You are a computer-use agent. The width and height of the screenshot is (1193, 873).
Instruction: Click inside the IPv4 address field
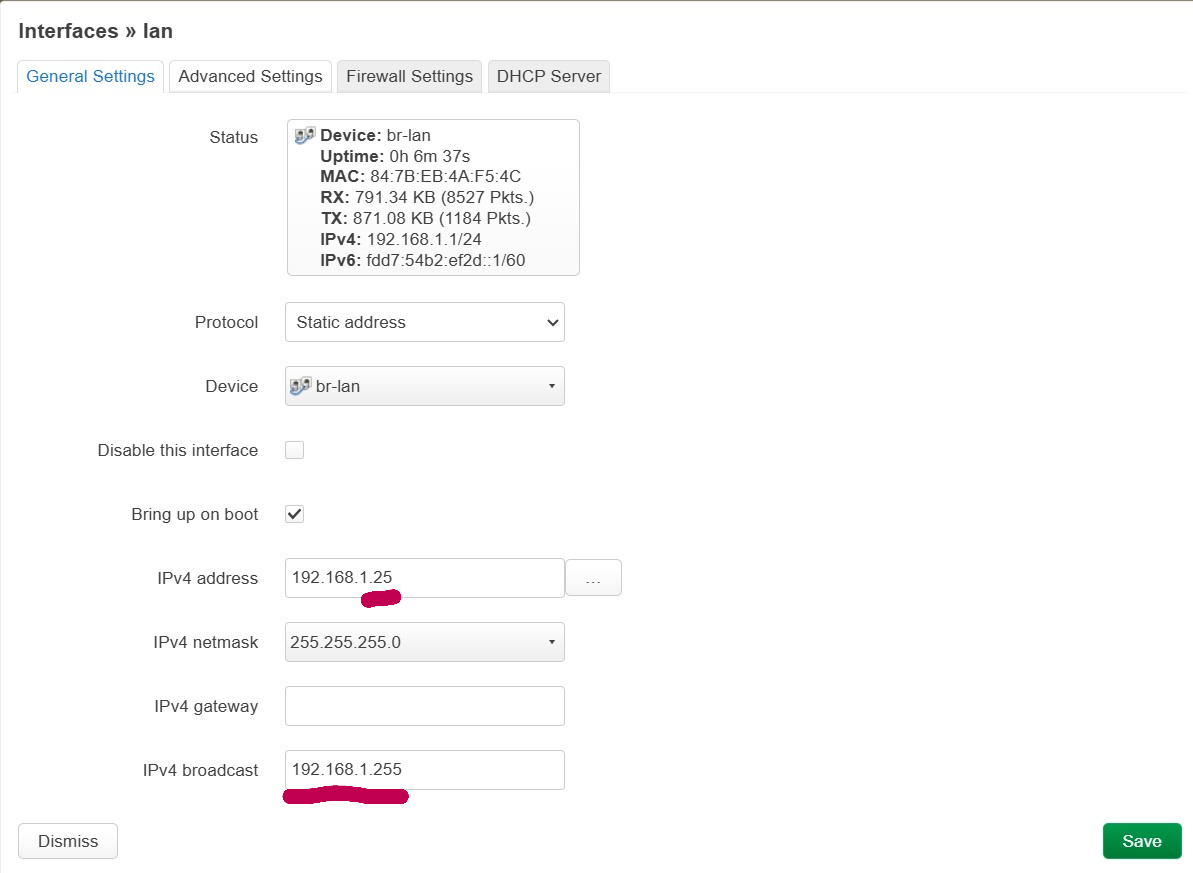[425, 578]
